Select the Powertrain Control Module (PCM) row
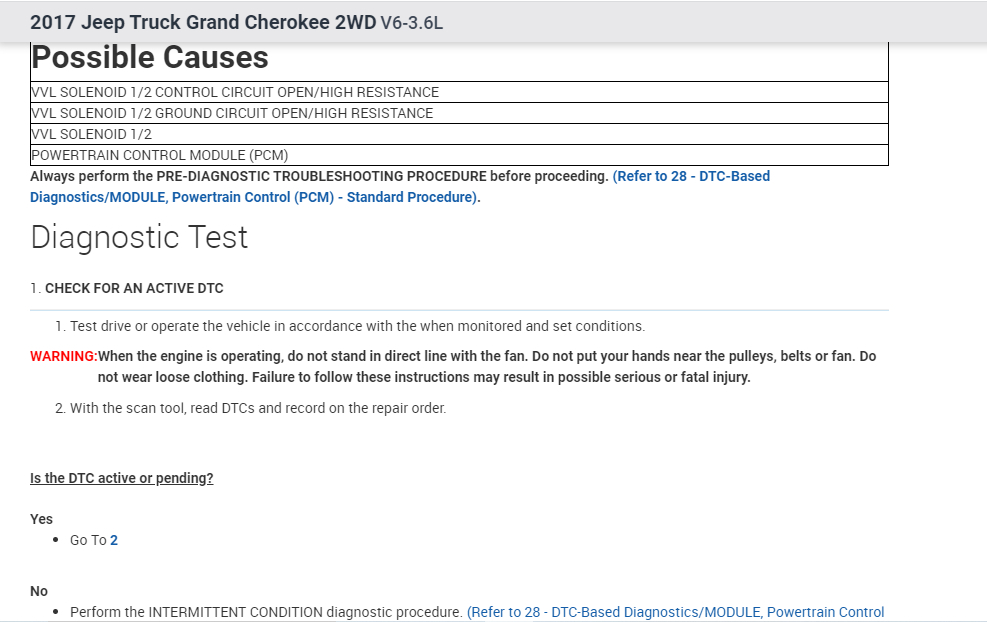Screen dimensions: 987x622 160,155
